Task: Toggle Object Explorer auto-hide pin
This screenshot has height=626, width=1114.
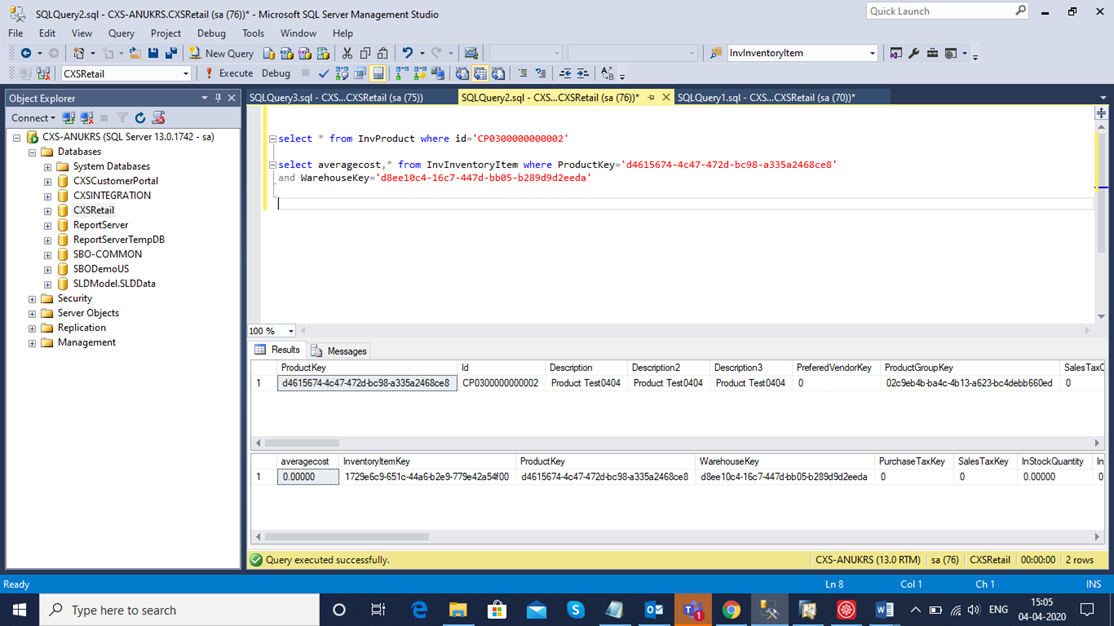Action: [218, 98]
